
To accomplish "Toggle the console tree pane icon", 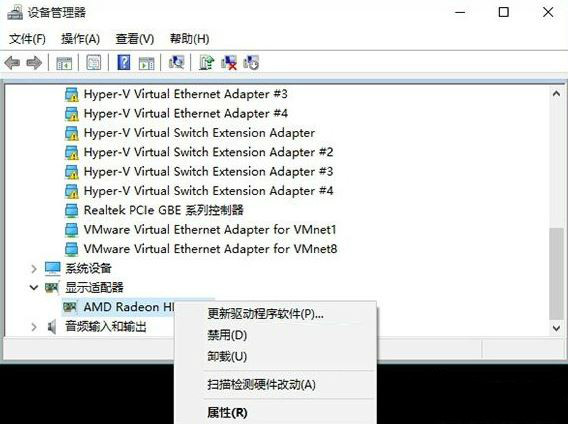I will (64, 63).
